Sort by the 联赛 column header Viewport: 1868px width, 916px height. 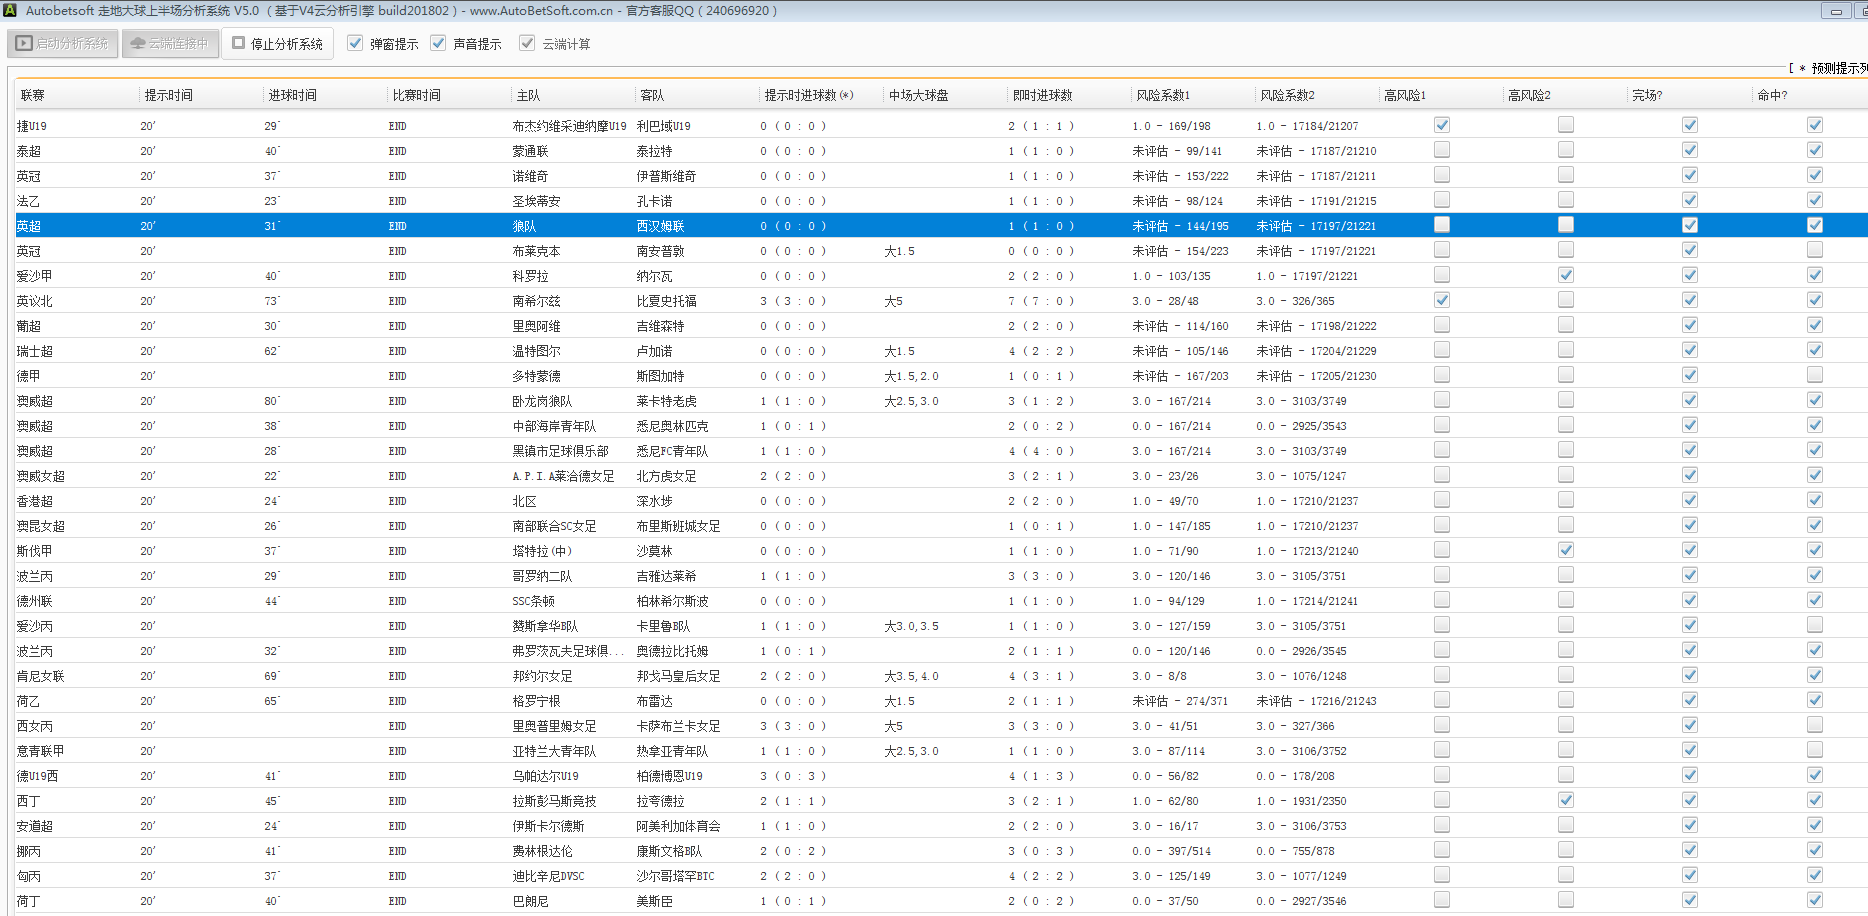tap(33, 95)
